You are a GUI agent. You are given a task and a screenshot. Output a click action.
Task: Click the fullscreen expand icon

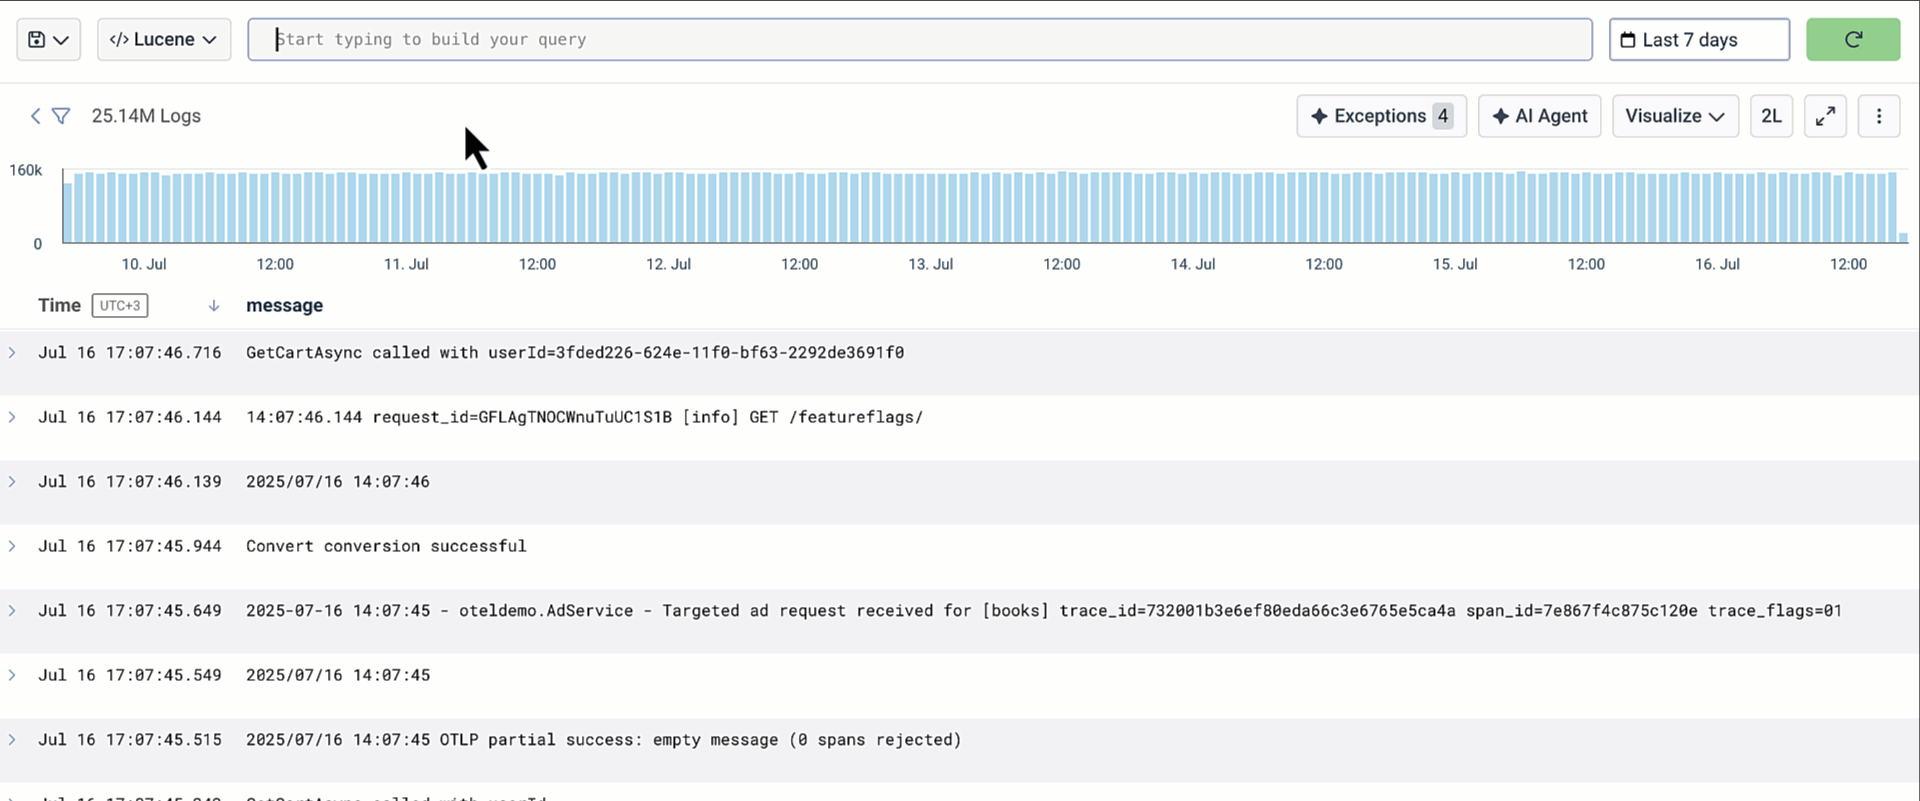(1825, 116)
